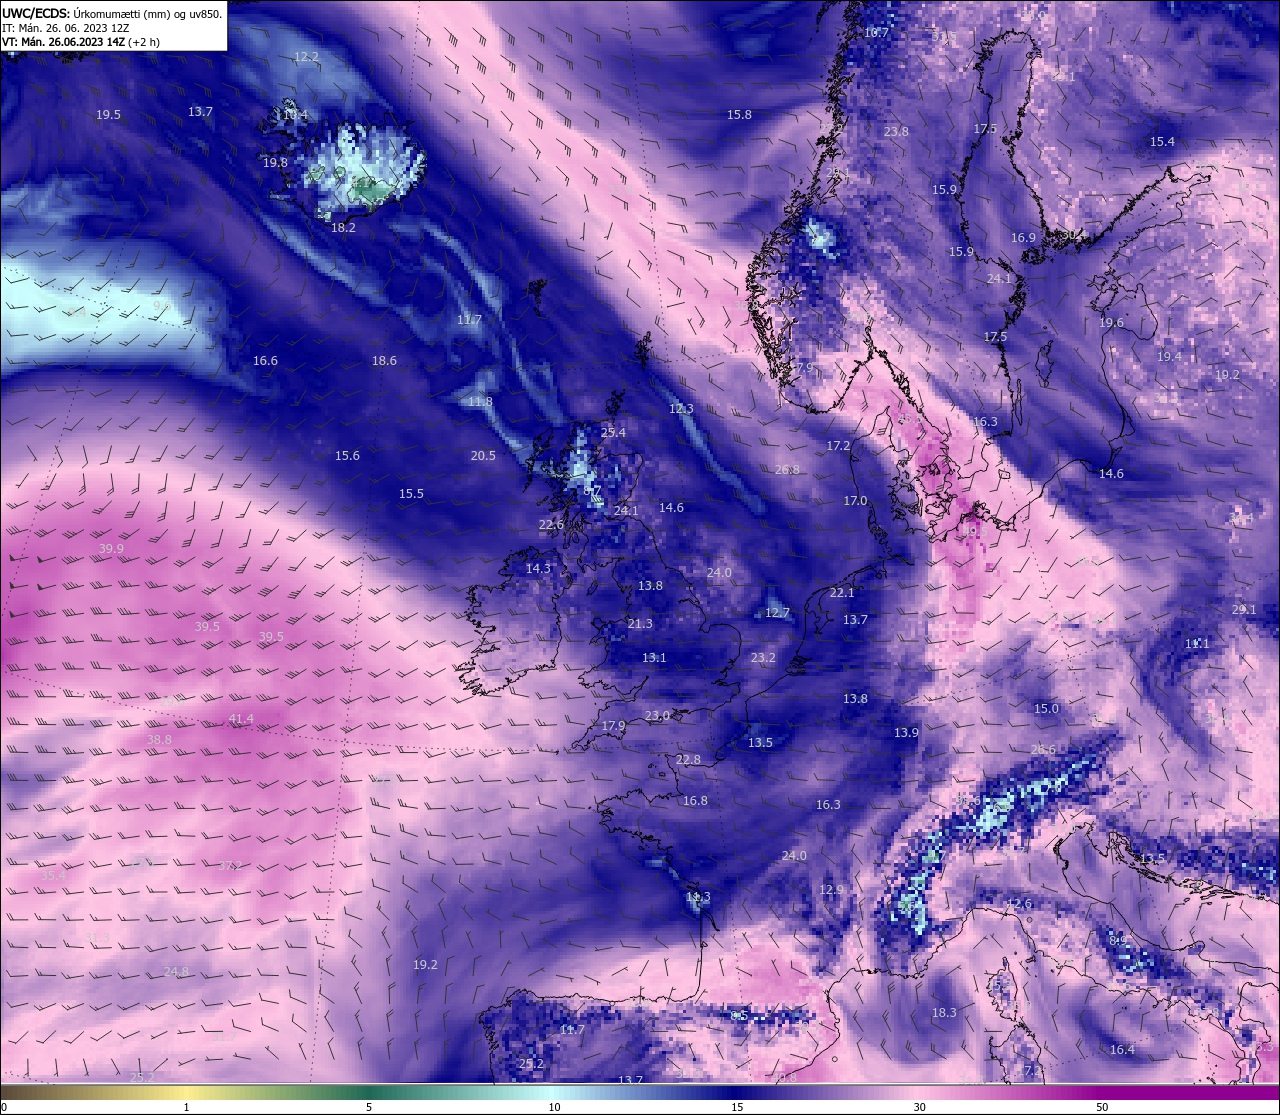This screenshot has height=1115, width=1280.
Task: Click the color scale label '30'
Action: click(919, 1107)
